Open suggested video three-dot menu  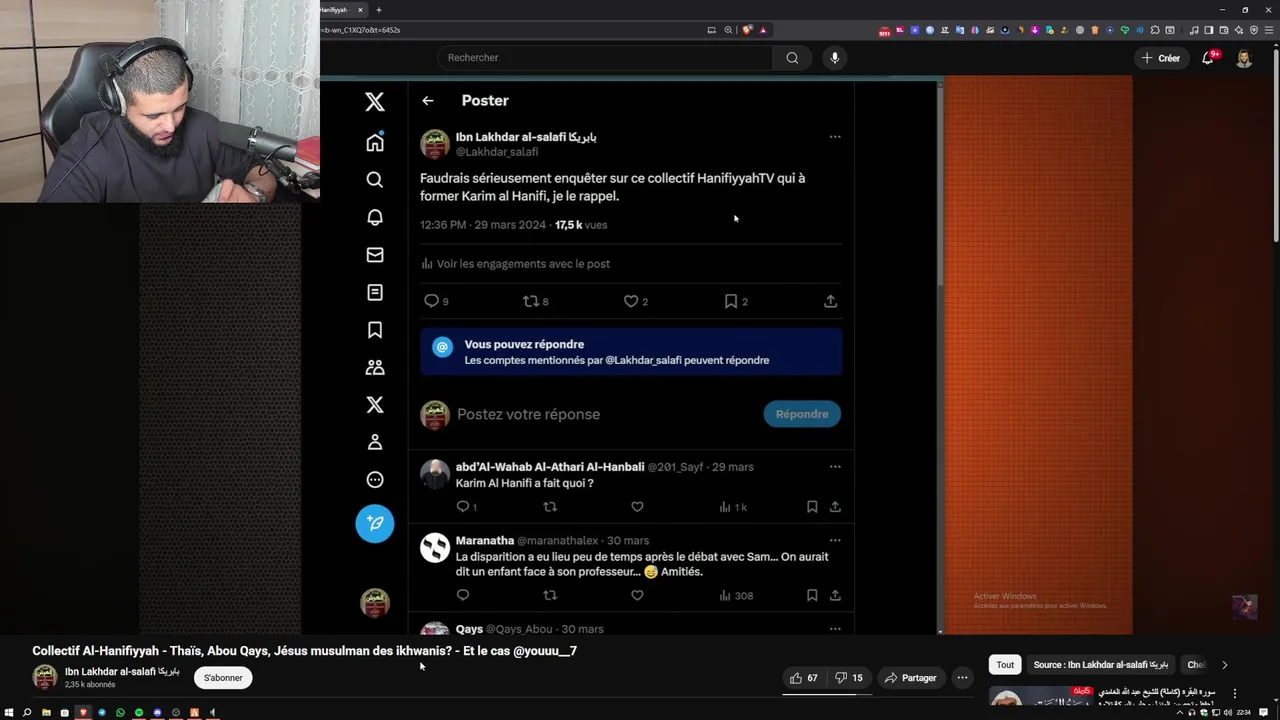[1235, 693]
